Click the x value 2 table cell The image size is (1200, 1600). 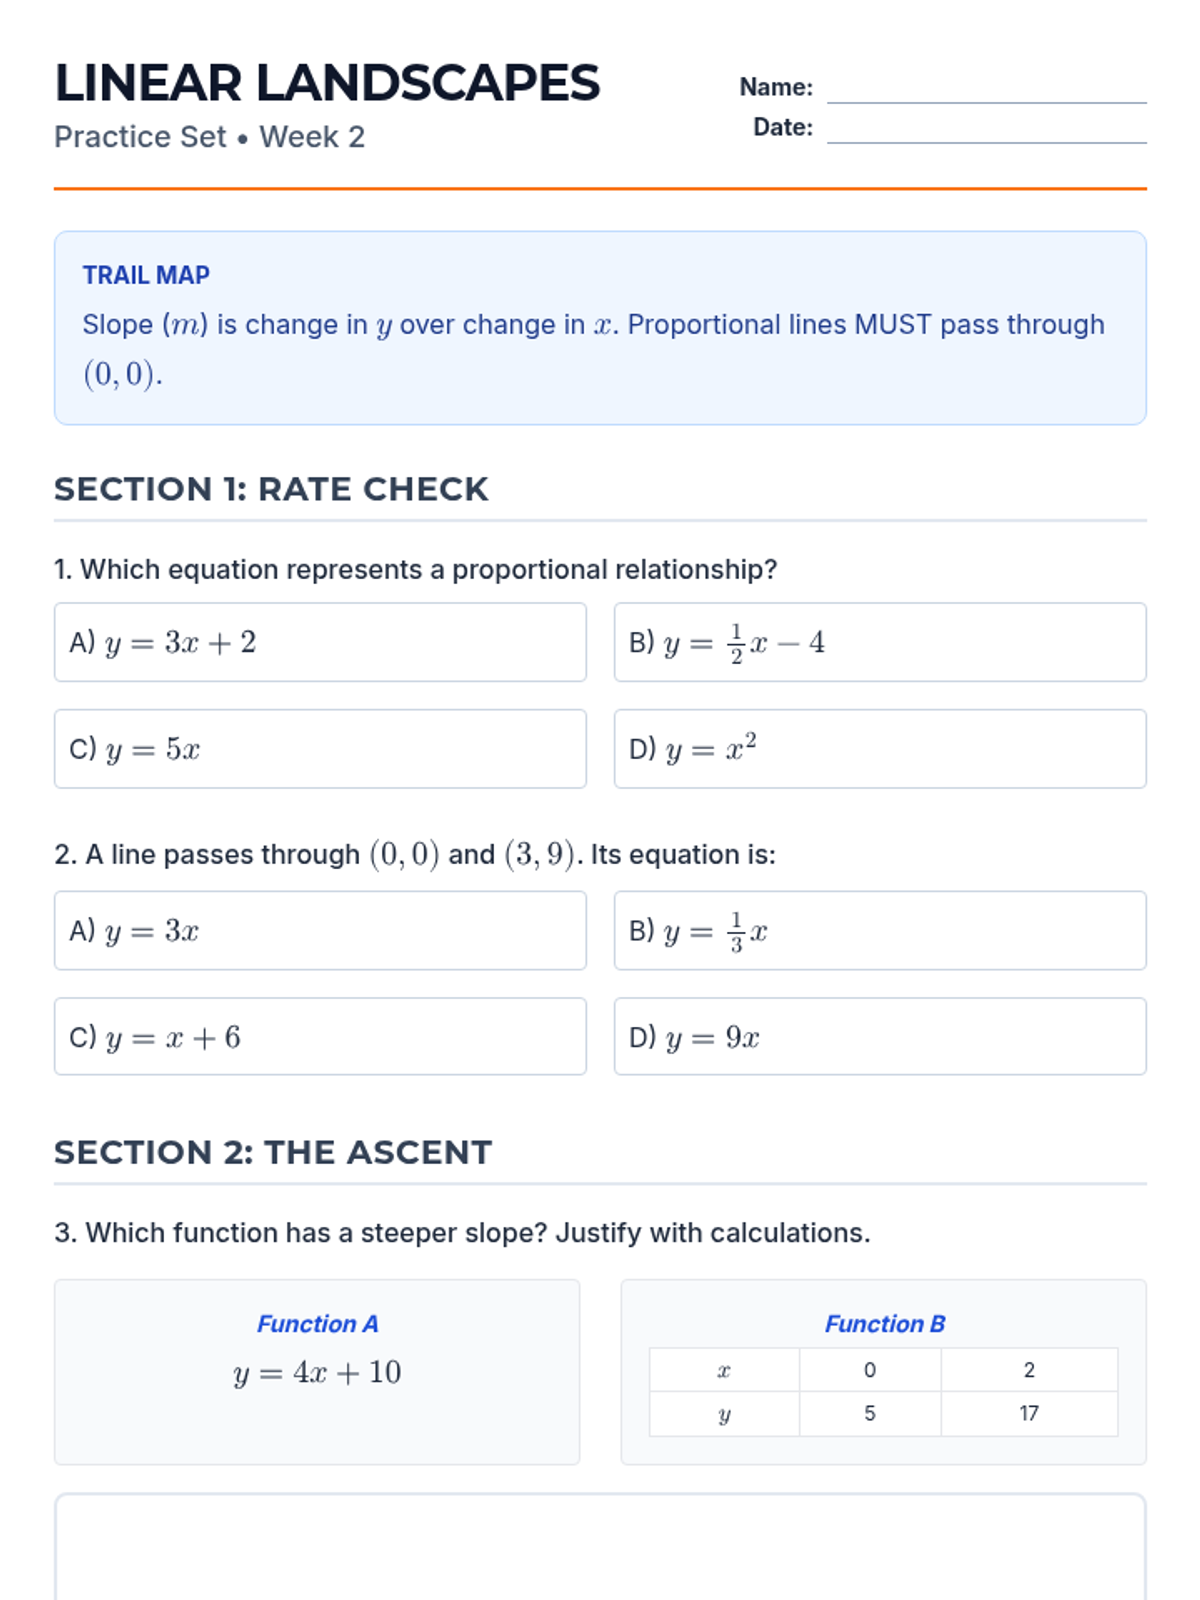pos(1029,1370)
